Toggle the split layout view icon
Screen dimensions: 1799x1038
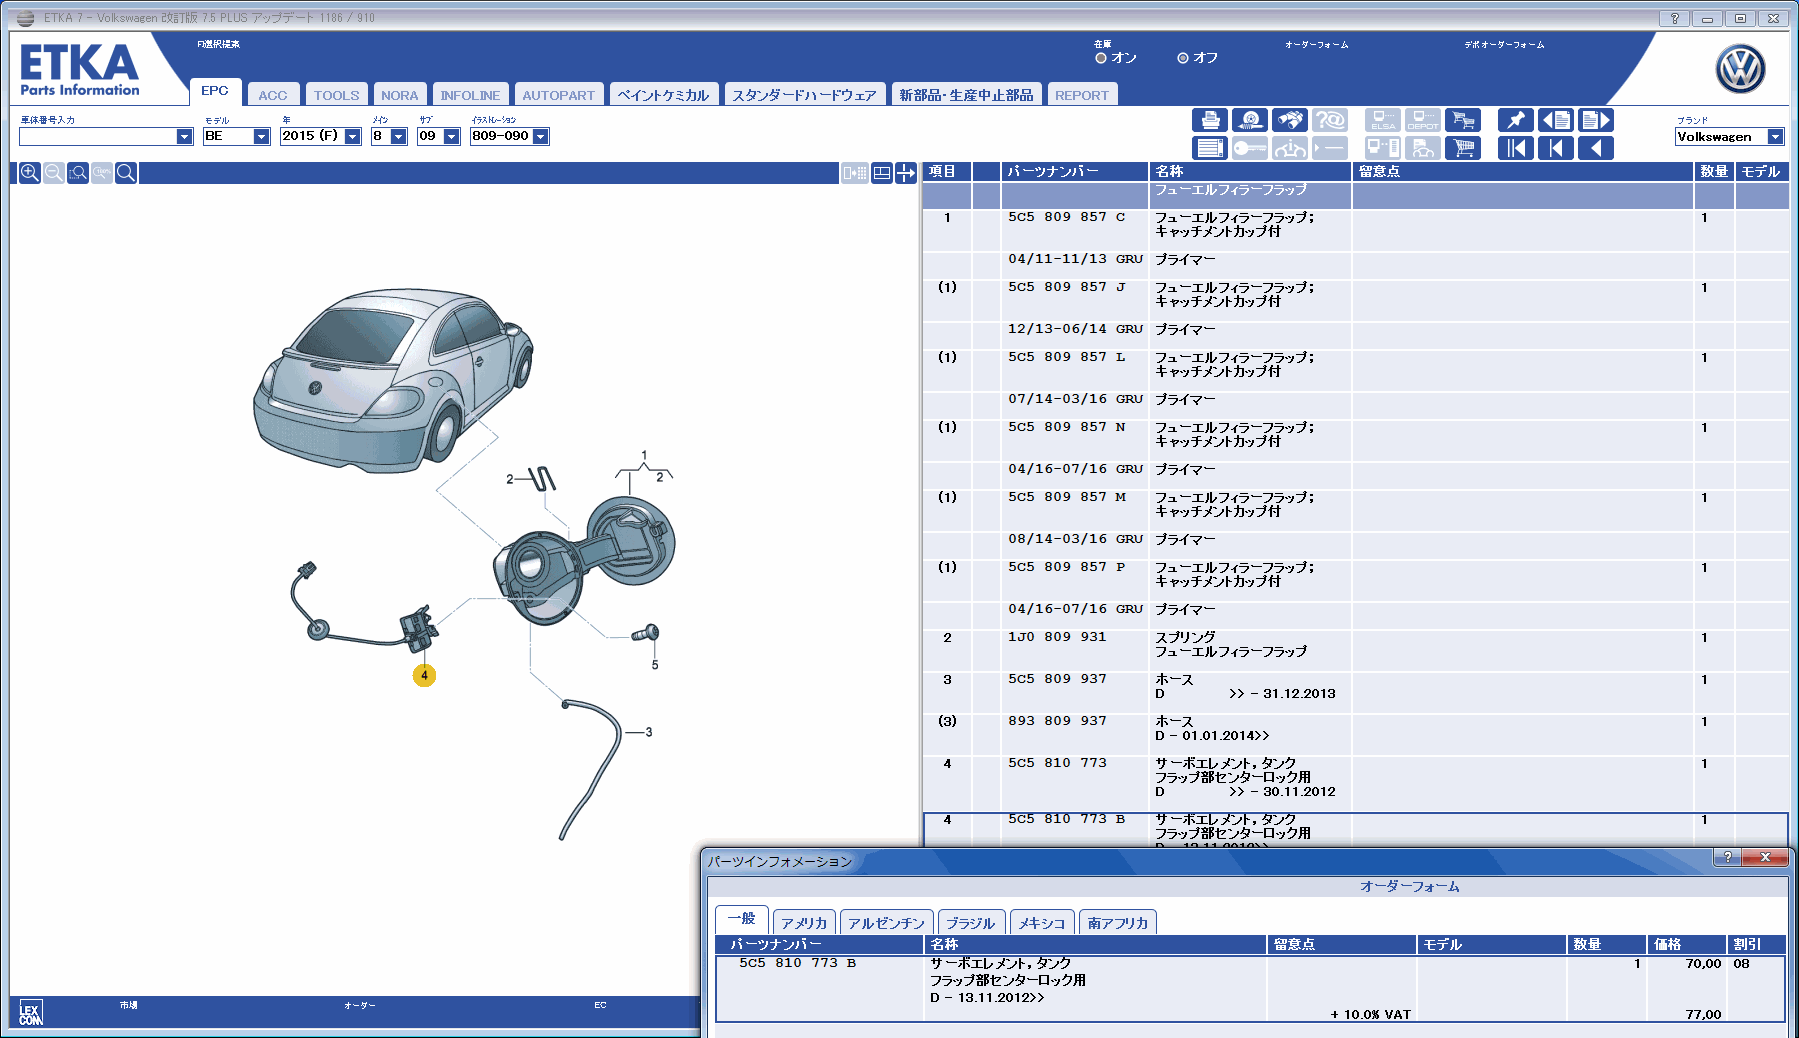882,173
